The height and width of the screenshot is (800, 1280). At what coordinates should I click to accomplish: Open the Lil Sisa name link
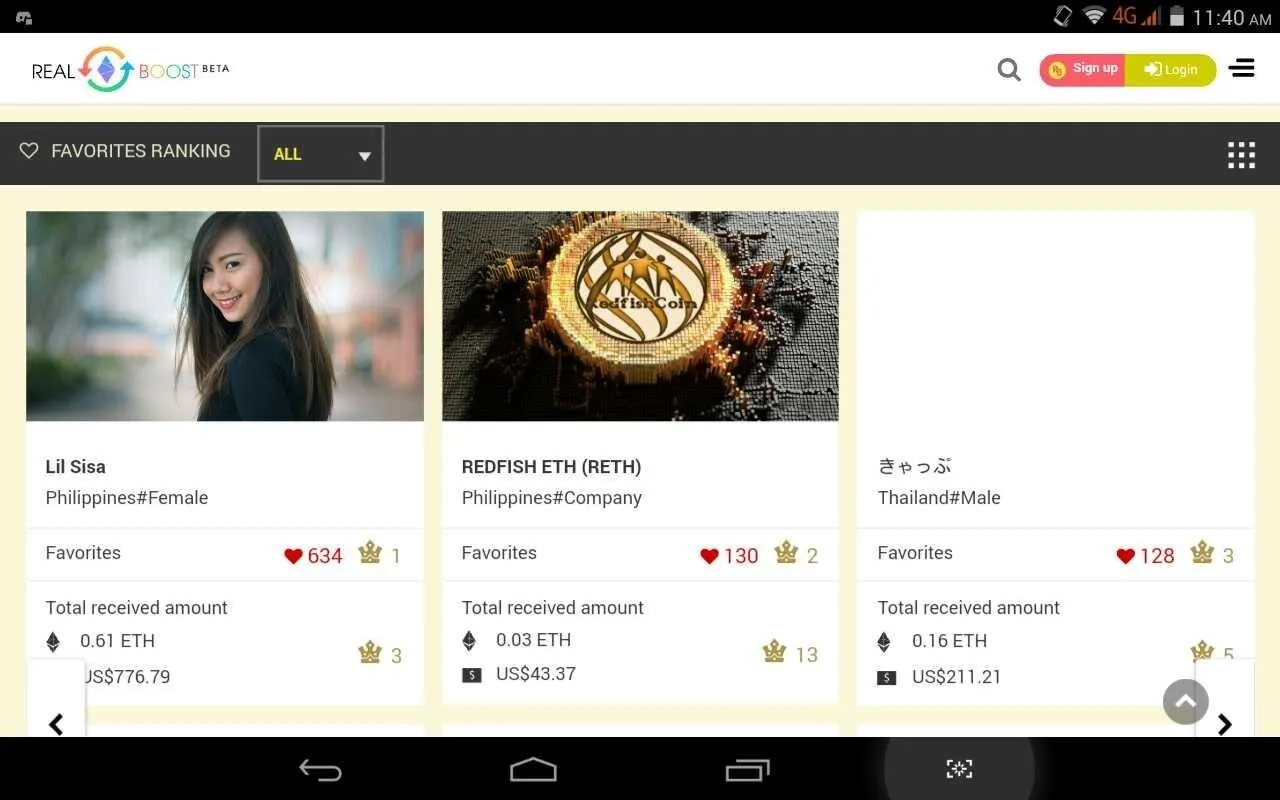(x=75, y=467)
